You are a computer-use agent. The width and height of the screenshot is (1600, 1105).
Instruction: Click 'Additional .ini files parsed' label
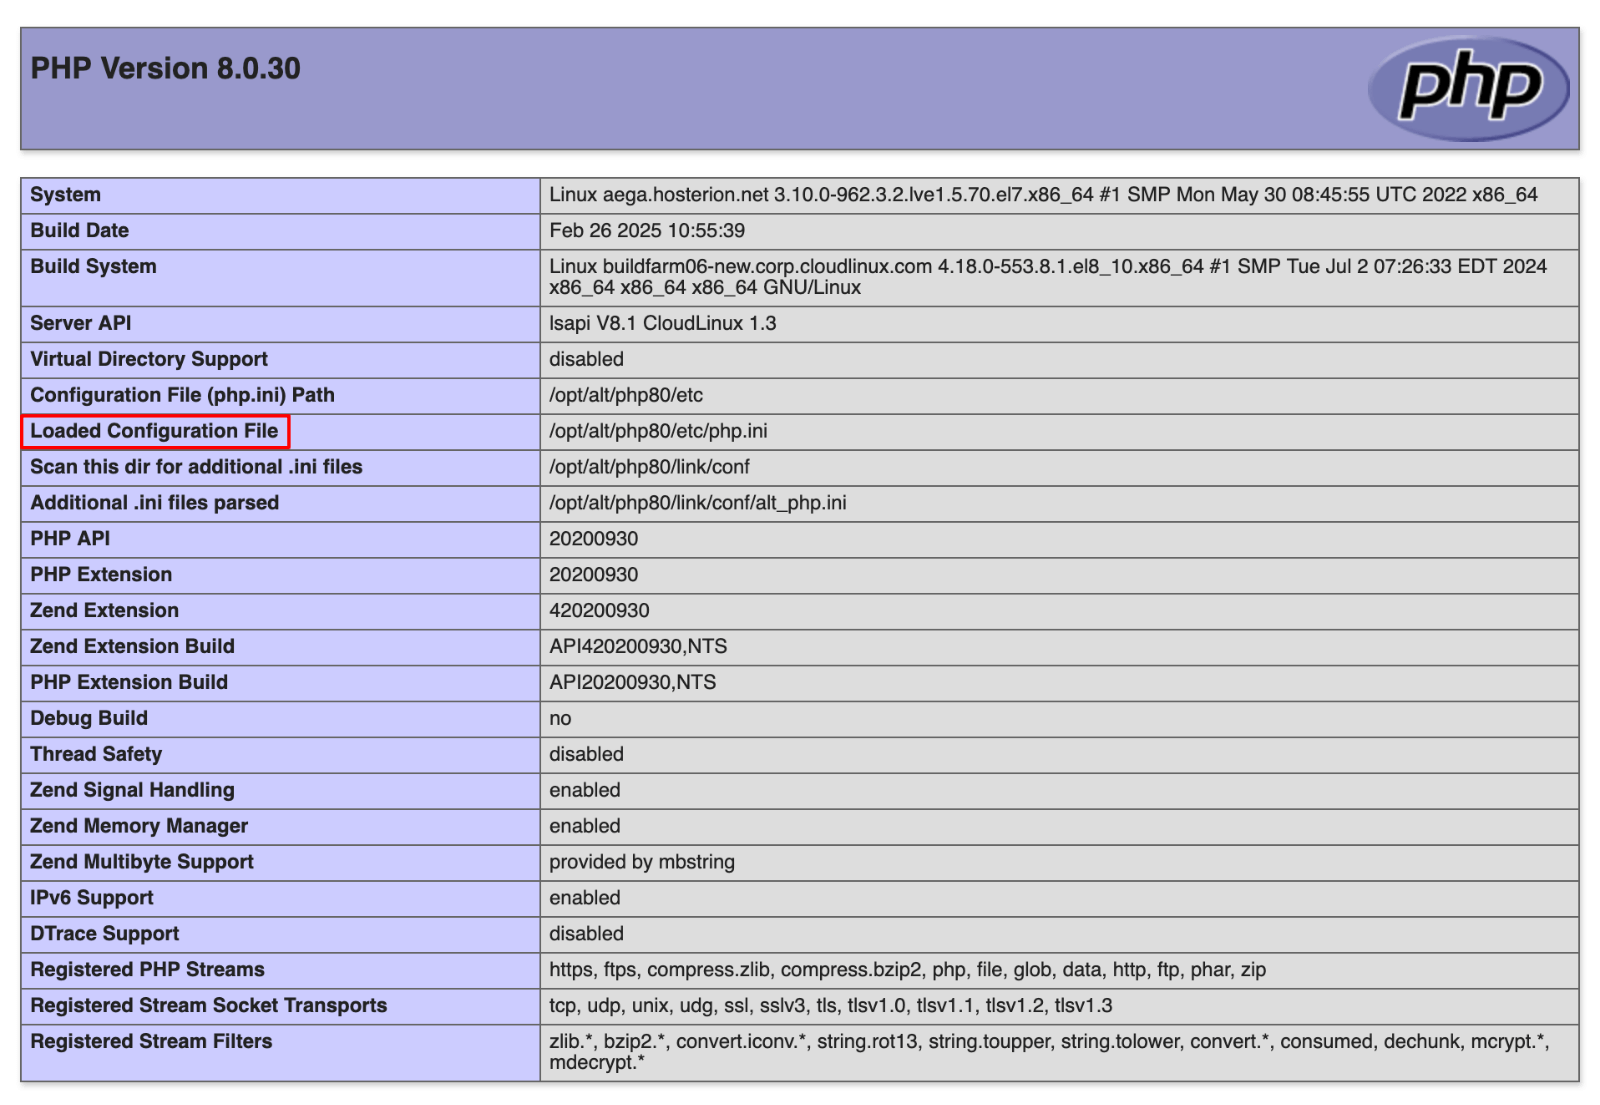tap(155, 504)
